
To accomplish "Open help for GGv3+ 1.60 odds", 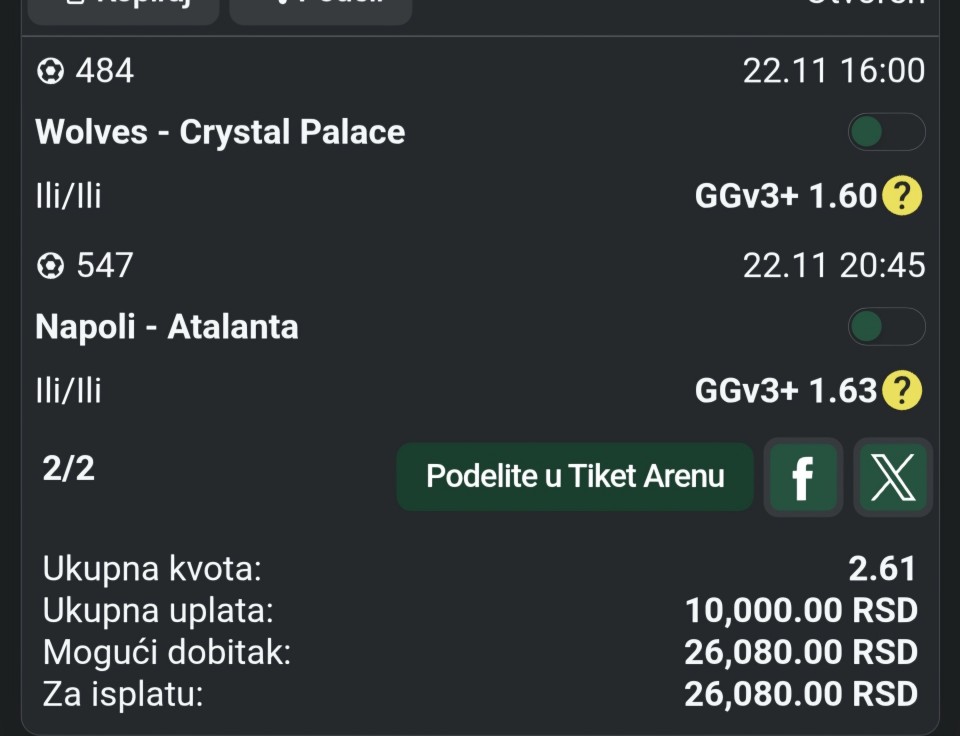I will pyautogui.click(x=901, y=196).
